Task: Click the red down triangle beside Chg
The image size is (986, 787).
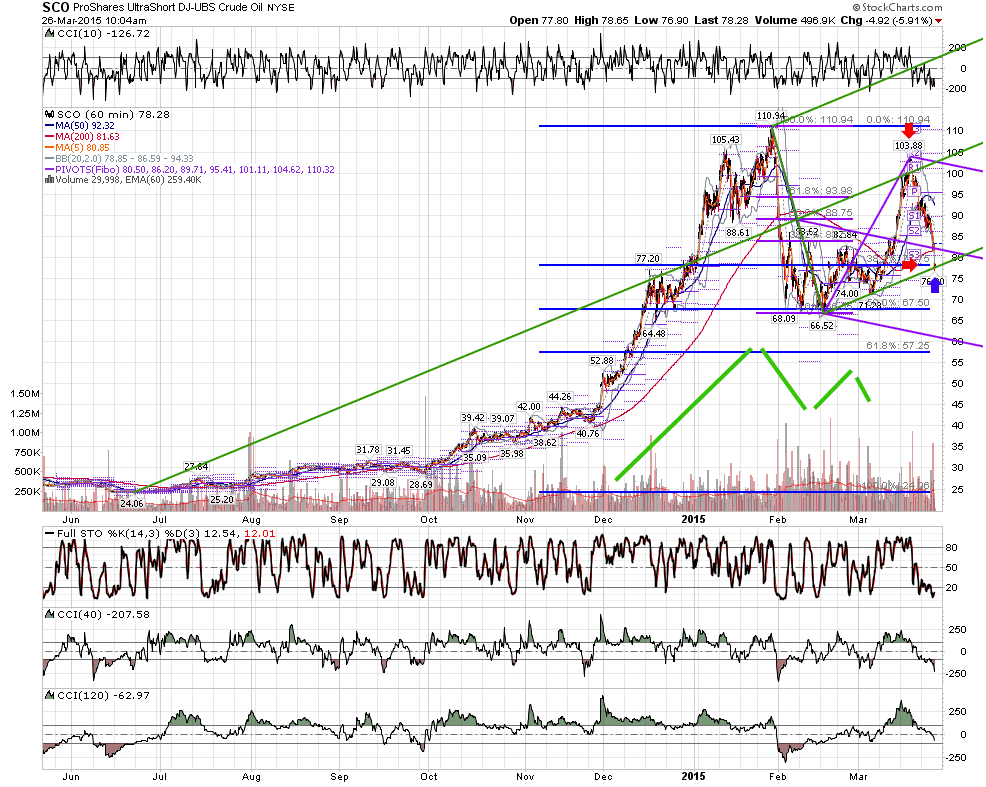Action: pos(938,21)
